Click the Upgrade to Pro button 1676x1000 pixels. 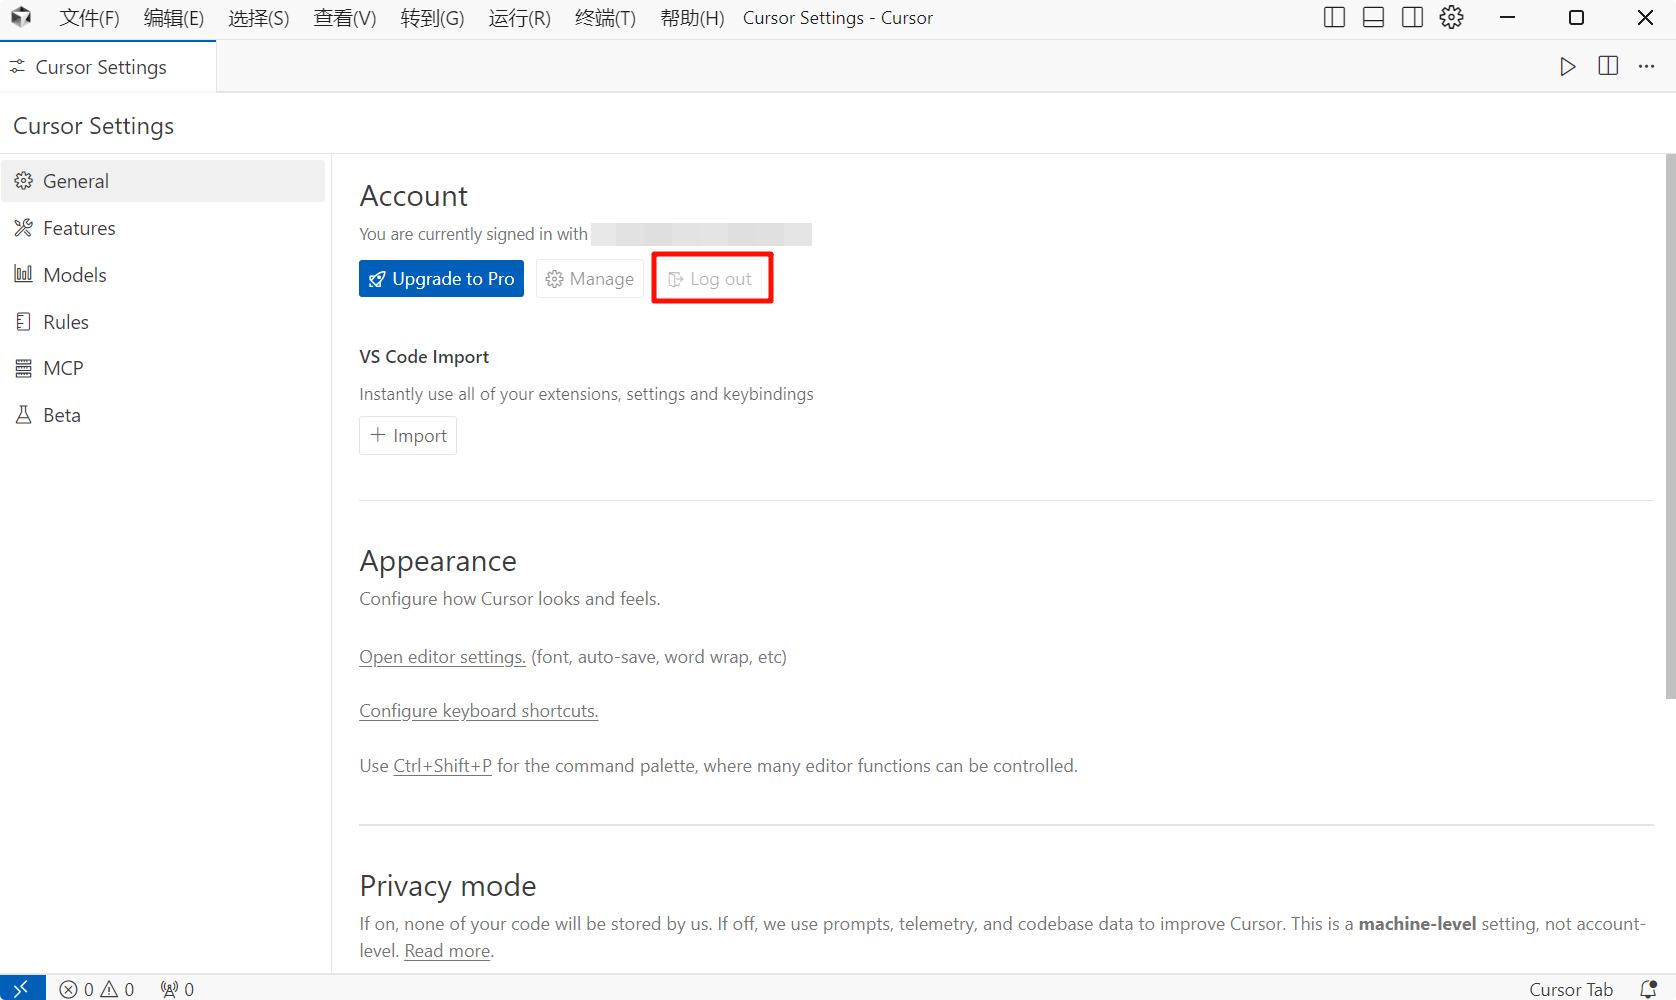pos(441,279)
